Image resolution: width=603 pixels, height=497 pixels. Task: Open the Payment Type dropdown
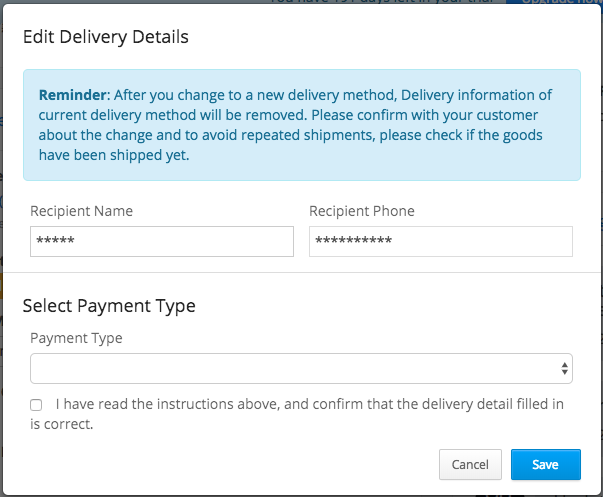pyautogui.click(x=300, y=368)
